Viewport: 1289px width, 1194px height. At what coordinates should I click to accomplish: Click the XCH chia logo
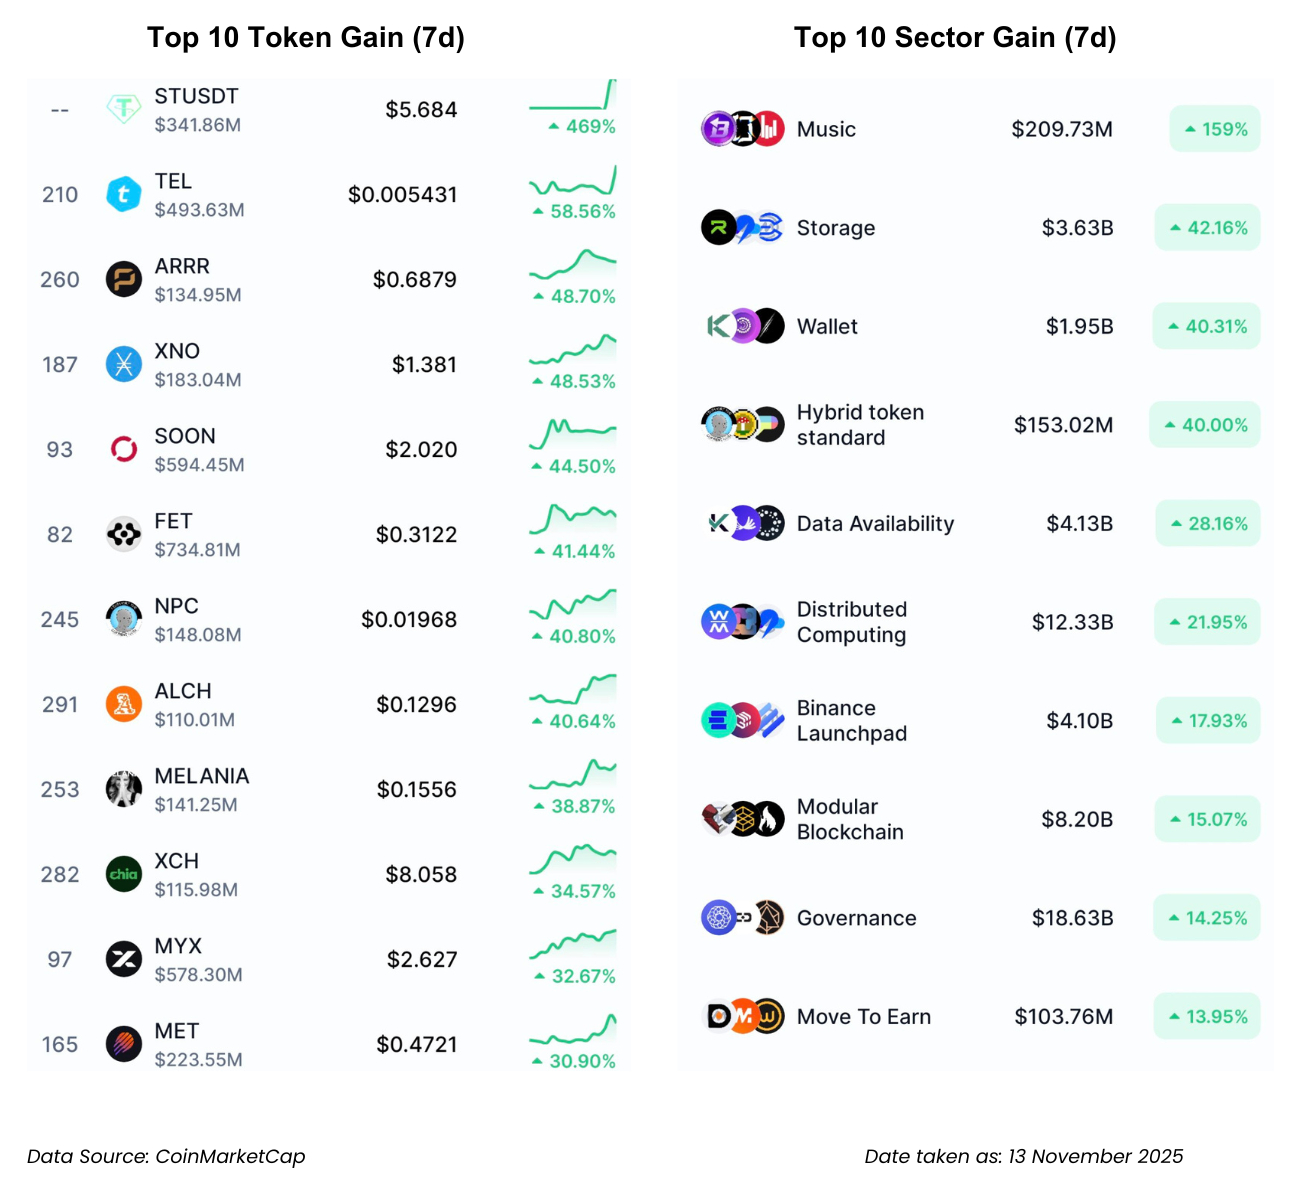pyautogui.click(x=124, y=874)
